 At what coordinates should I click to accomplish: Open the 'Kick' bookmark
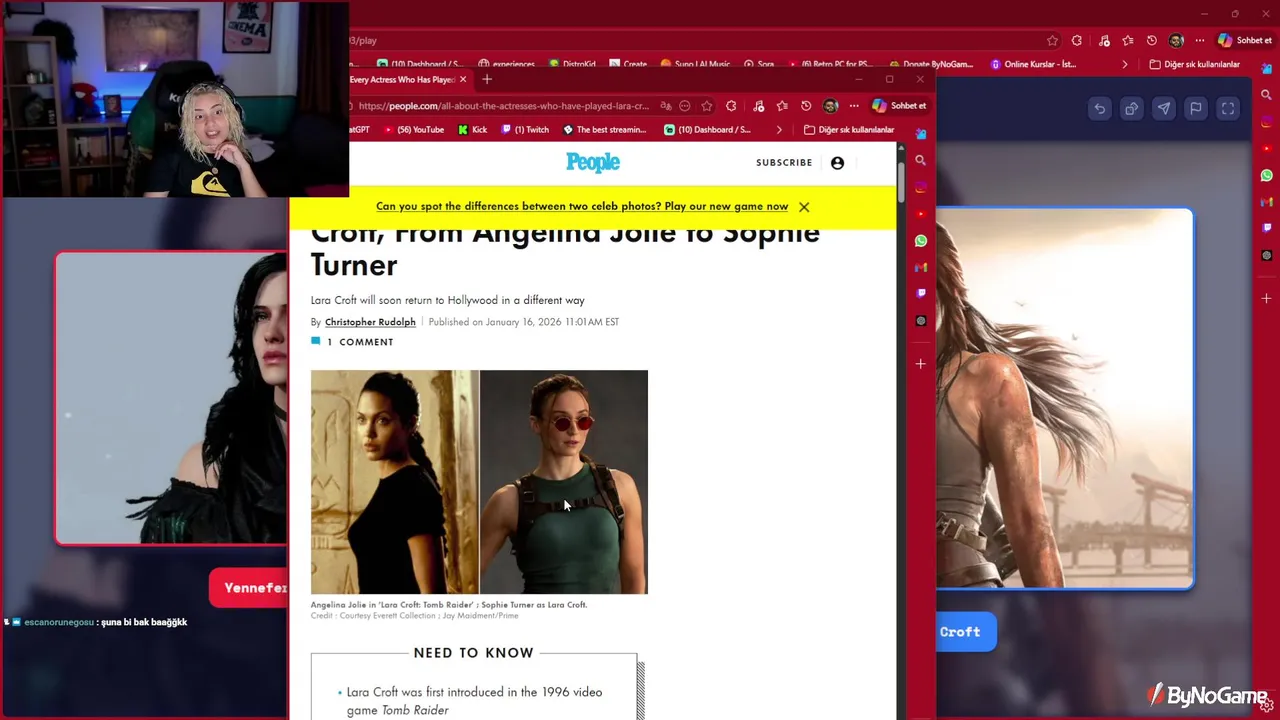472,130
